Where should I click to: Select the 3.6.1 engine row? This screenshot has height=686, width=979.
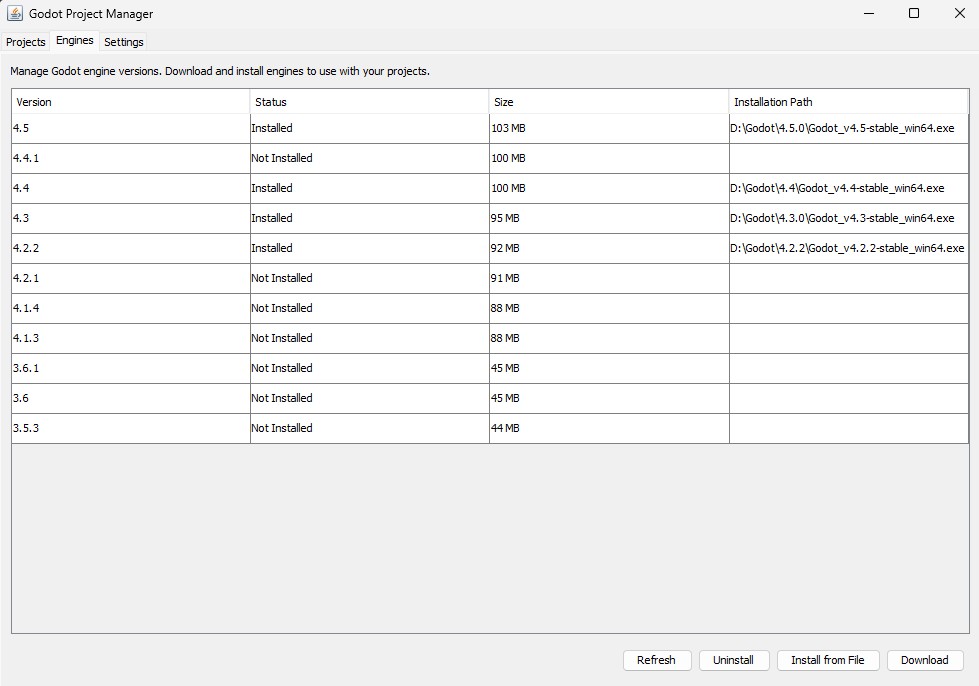coord(130,368)
